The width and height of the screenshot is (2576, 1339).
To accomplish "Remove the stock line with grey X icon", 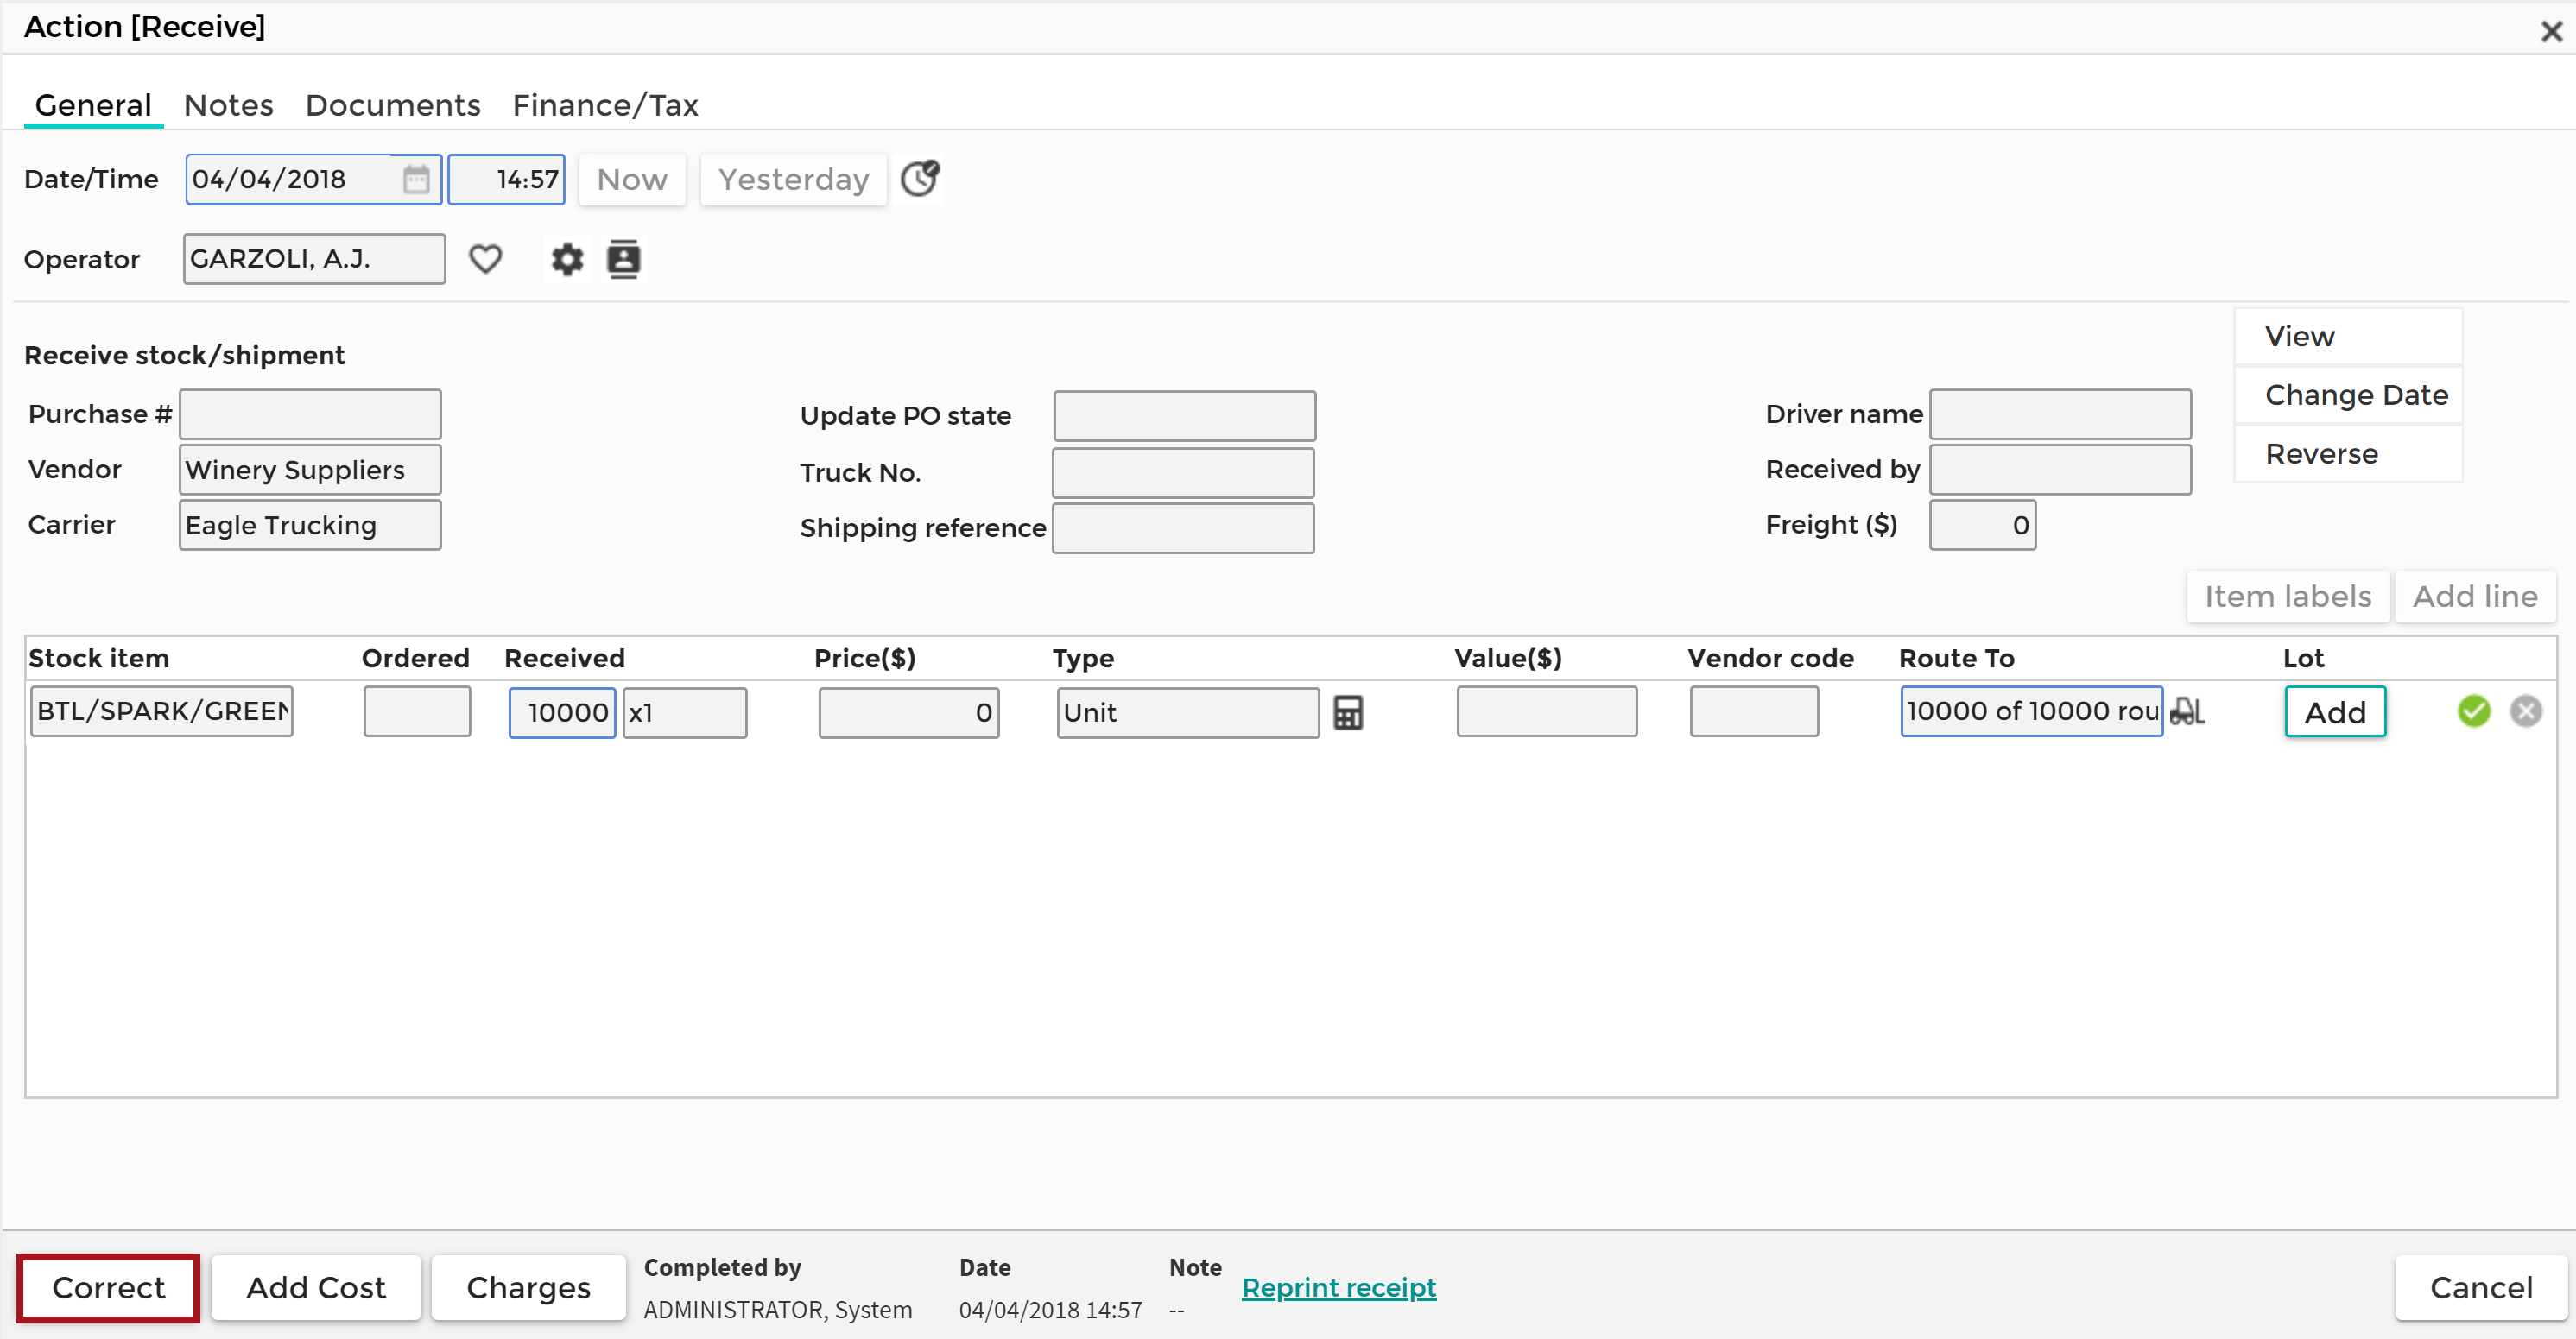I will 2526,711.
